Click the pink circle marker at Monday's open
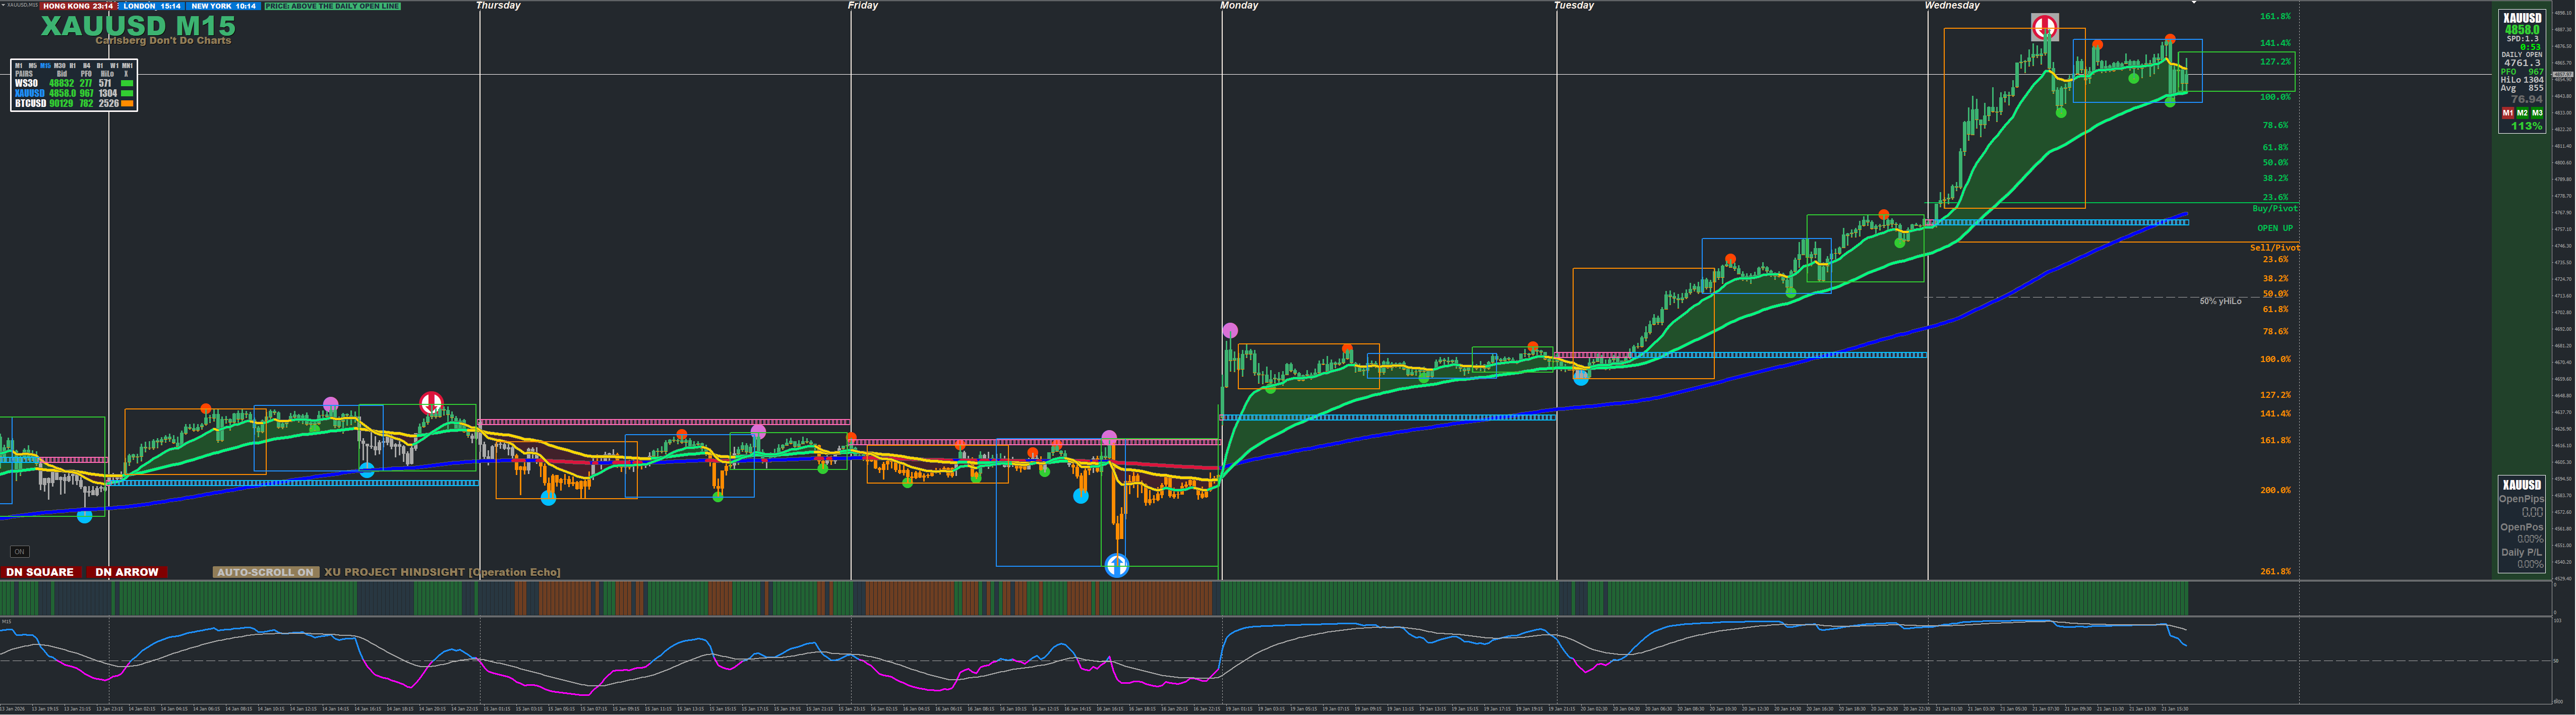This screenshot has width=2576, height=715. (x=1230, y=330)
